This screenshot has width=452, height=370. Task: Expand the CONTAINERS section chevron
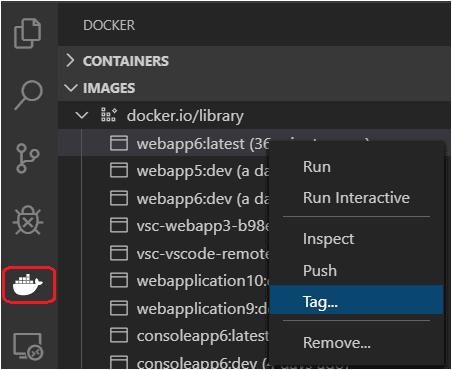coord(70,61)
